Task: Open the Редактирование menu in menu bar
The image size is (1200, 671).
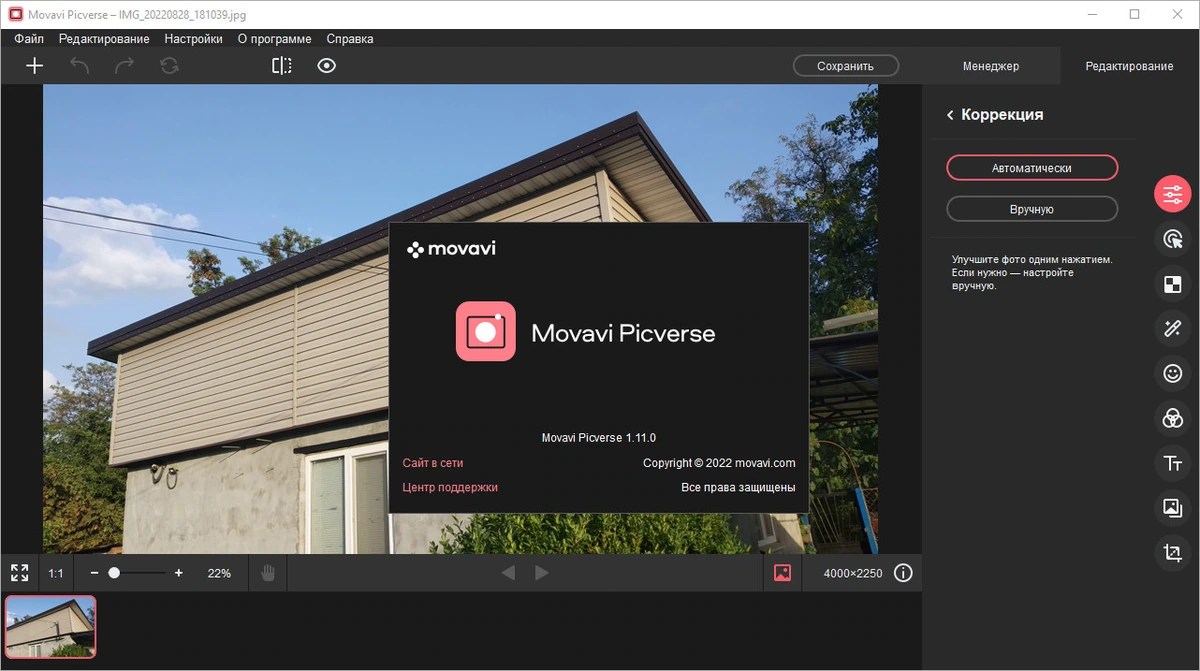Action: point(104,39)
